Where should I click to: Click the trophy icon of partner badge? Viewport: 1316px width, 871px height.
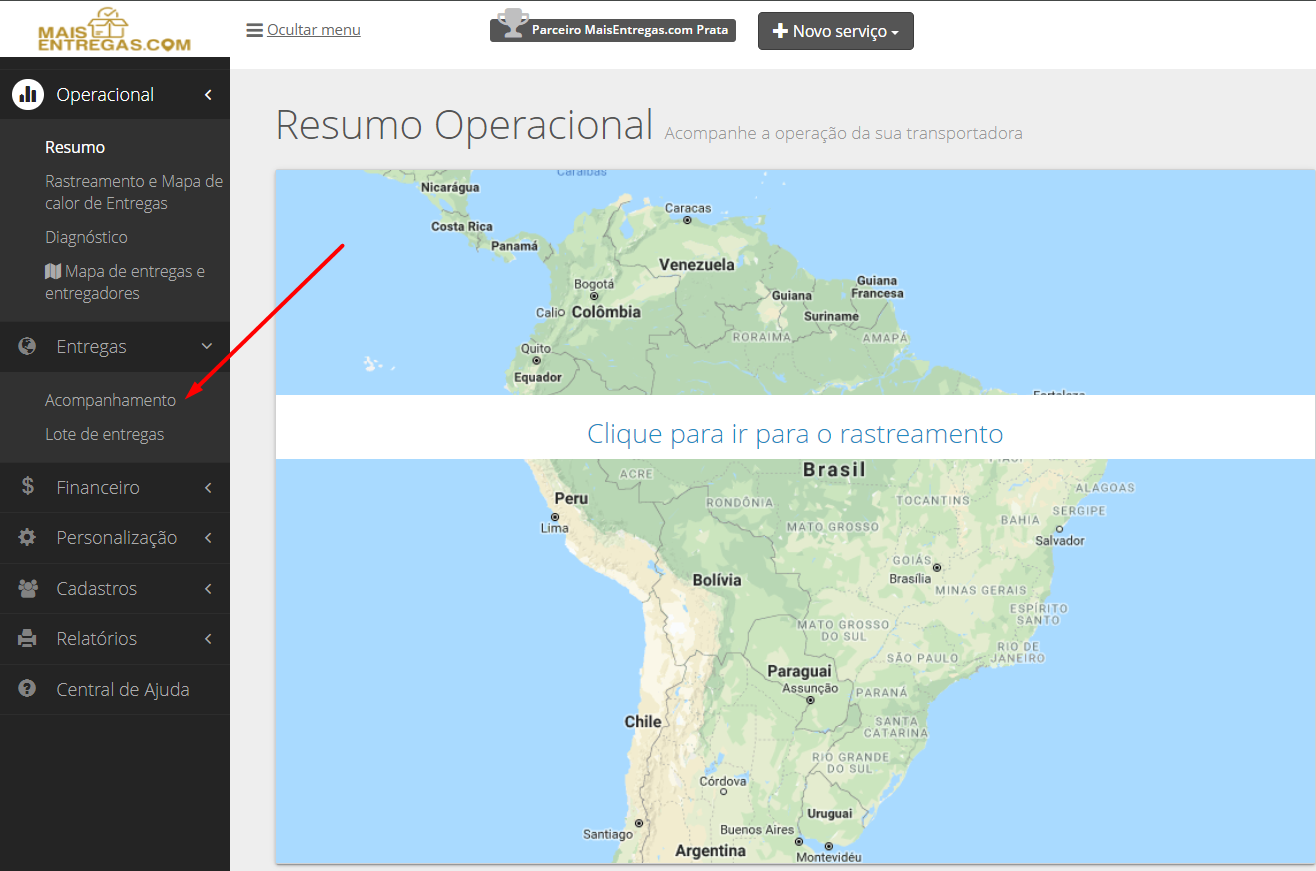pyautogui.click(x=513, y=24)
